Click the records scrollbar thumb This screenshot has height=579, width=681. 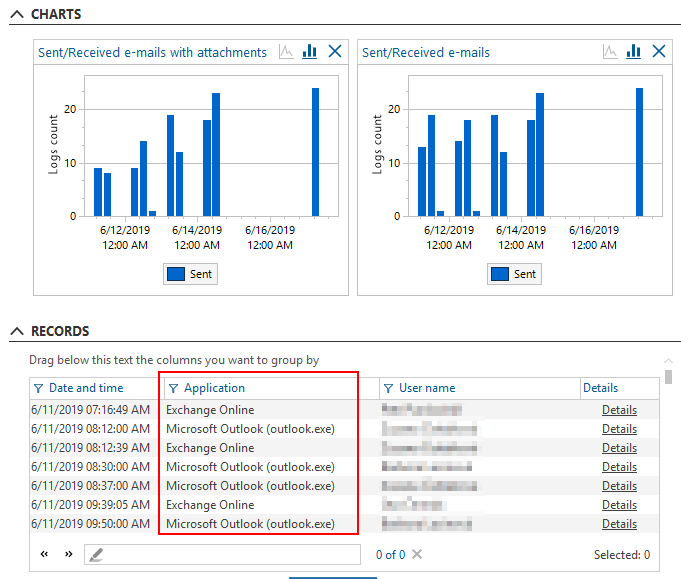point(668,377)
